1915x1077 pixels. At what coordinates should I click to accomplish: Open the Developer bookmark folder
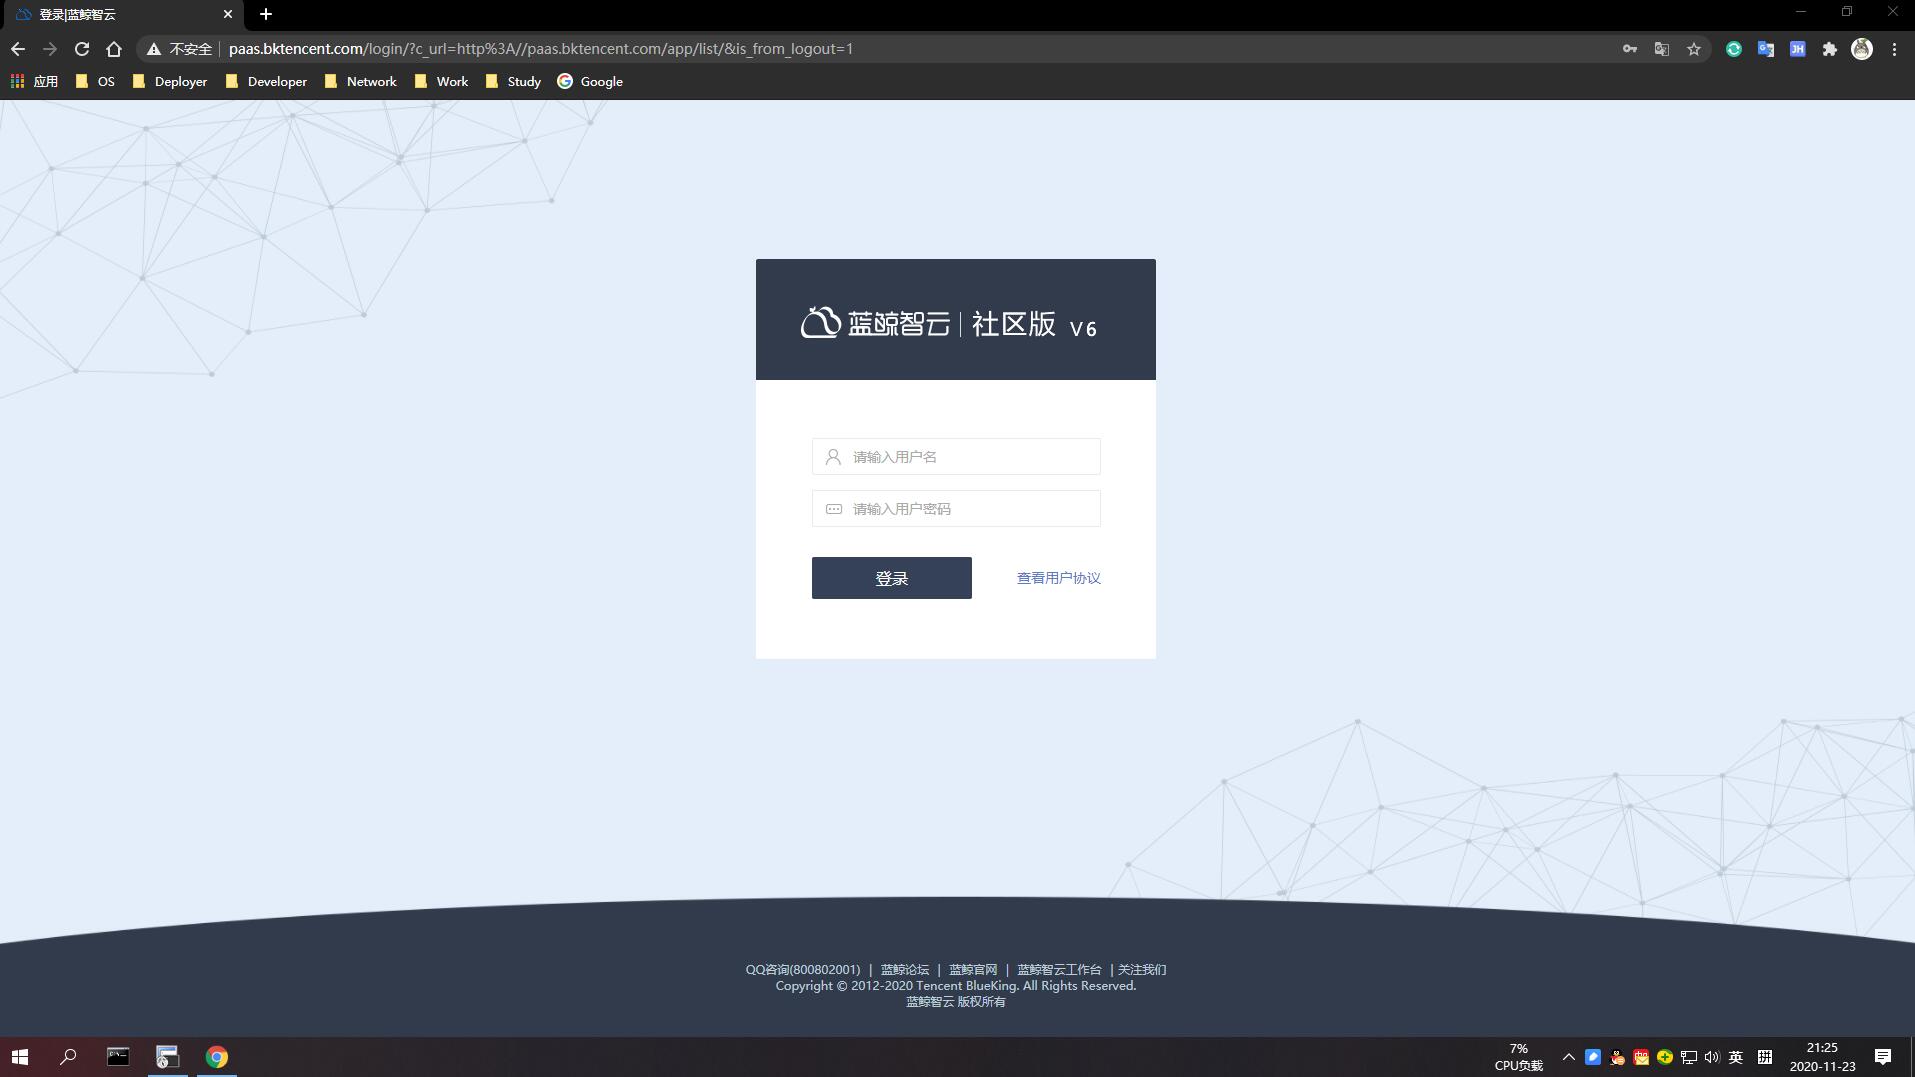[x=267, y=81]
